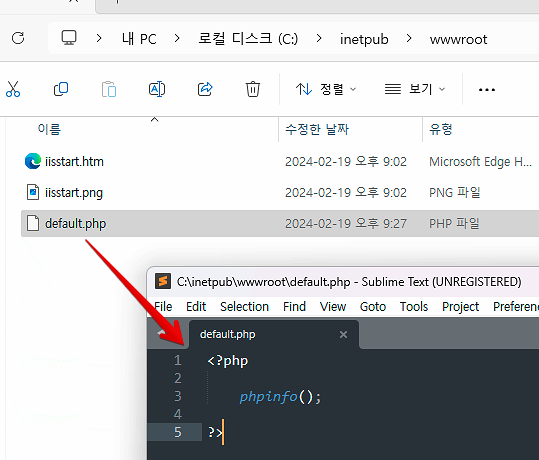Click the Sublime Text logo in title bar

coord(163,281)
